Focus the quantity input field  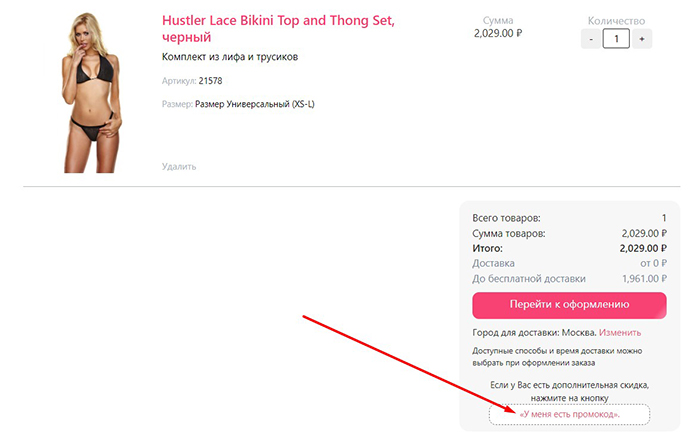pos(616,39)
